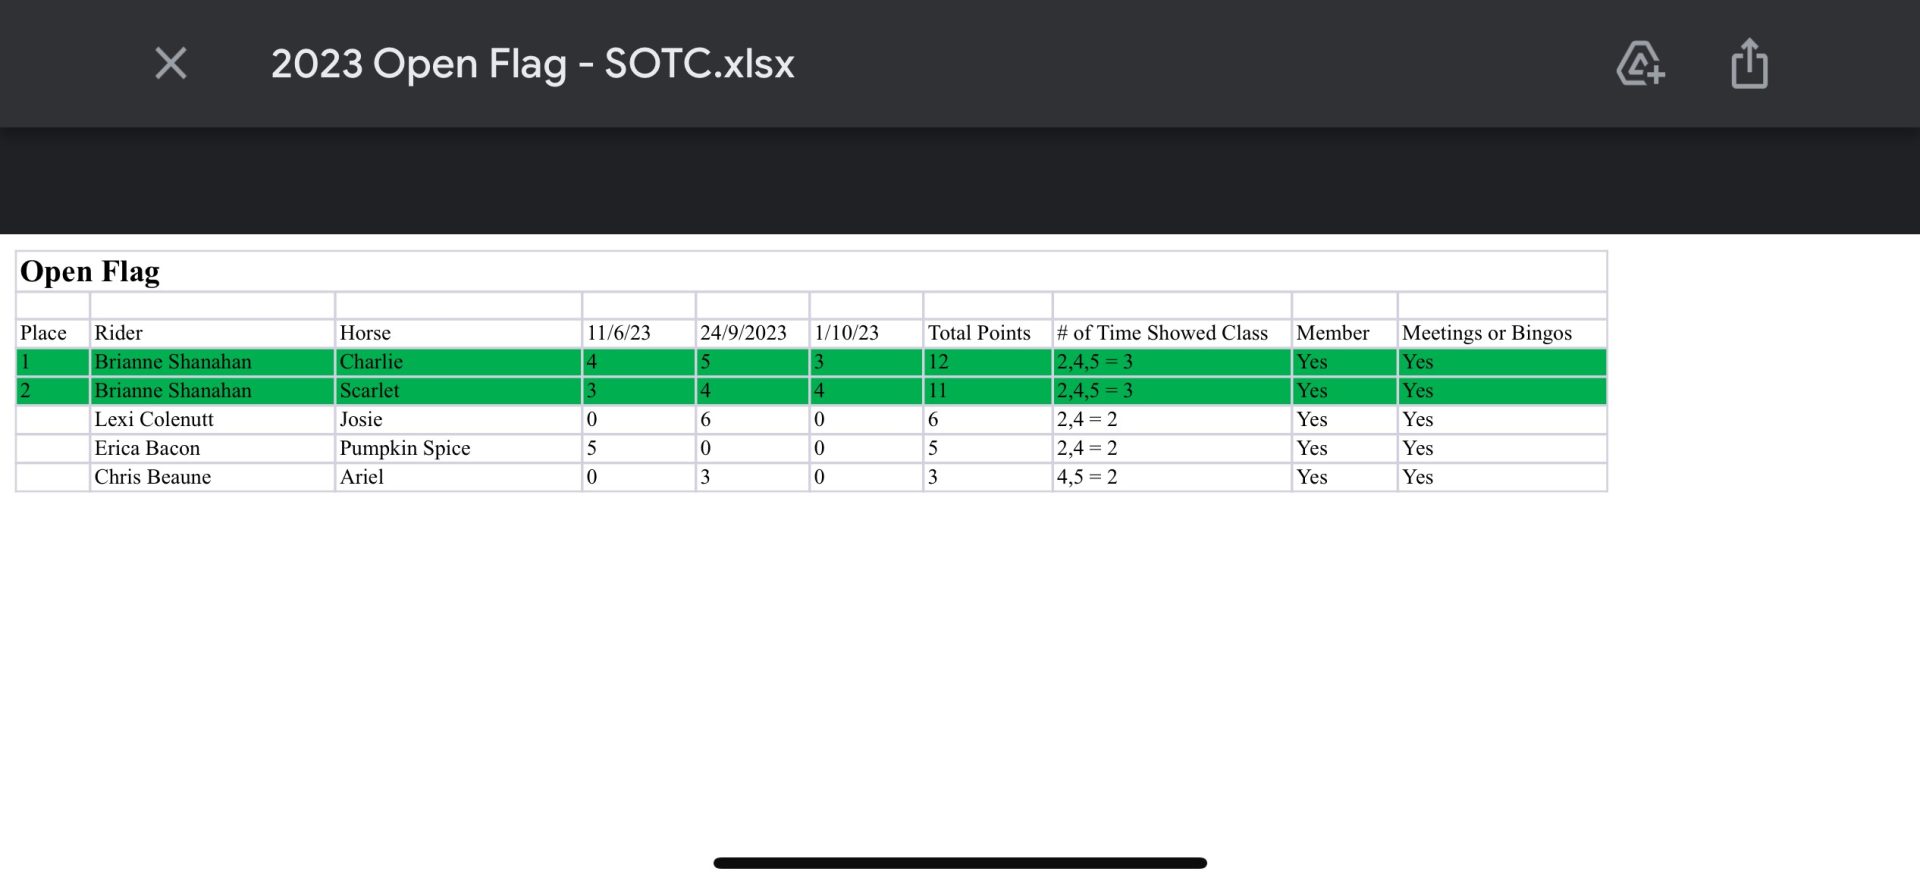Click the Charlie horse cell

[371, 362]
